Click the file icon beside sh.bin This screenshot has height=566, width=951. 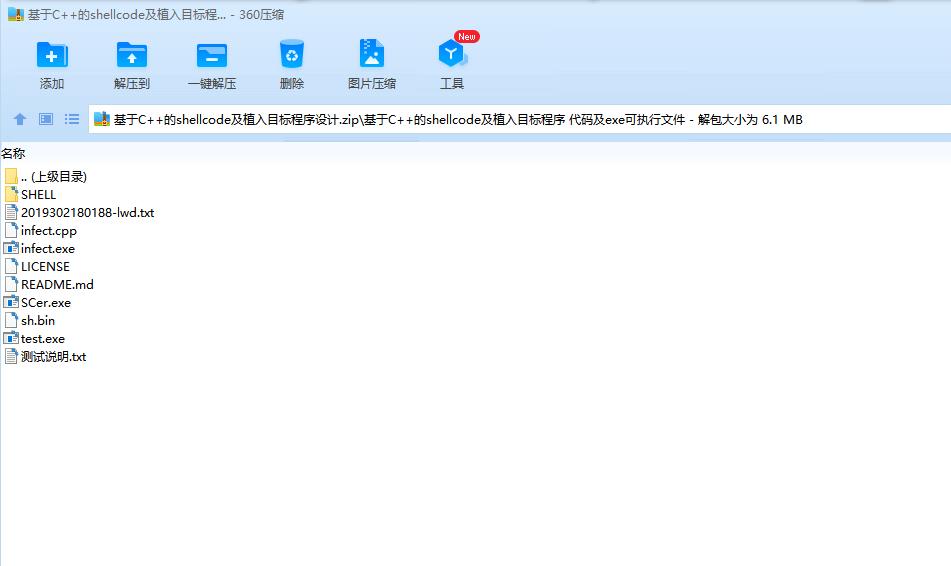(x=11, y=320)
